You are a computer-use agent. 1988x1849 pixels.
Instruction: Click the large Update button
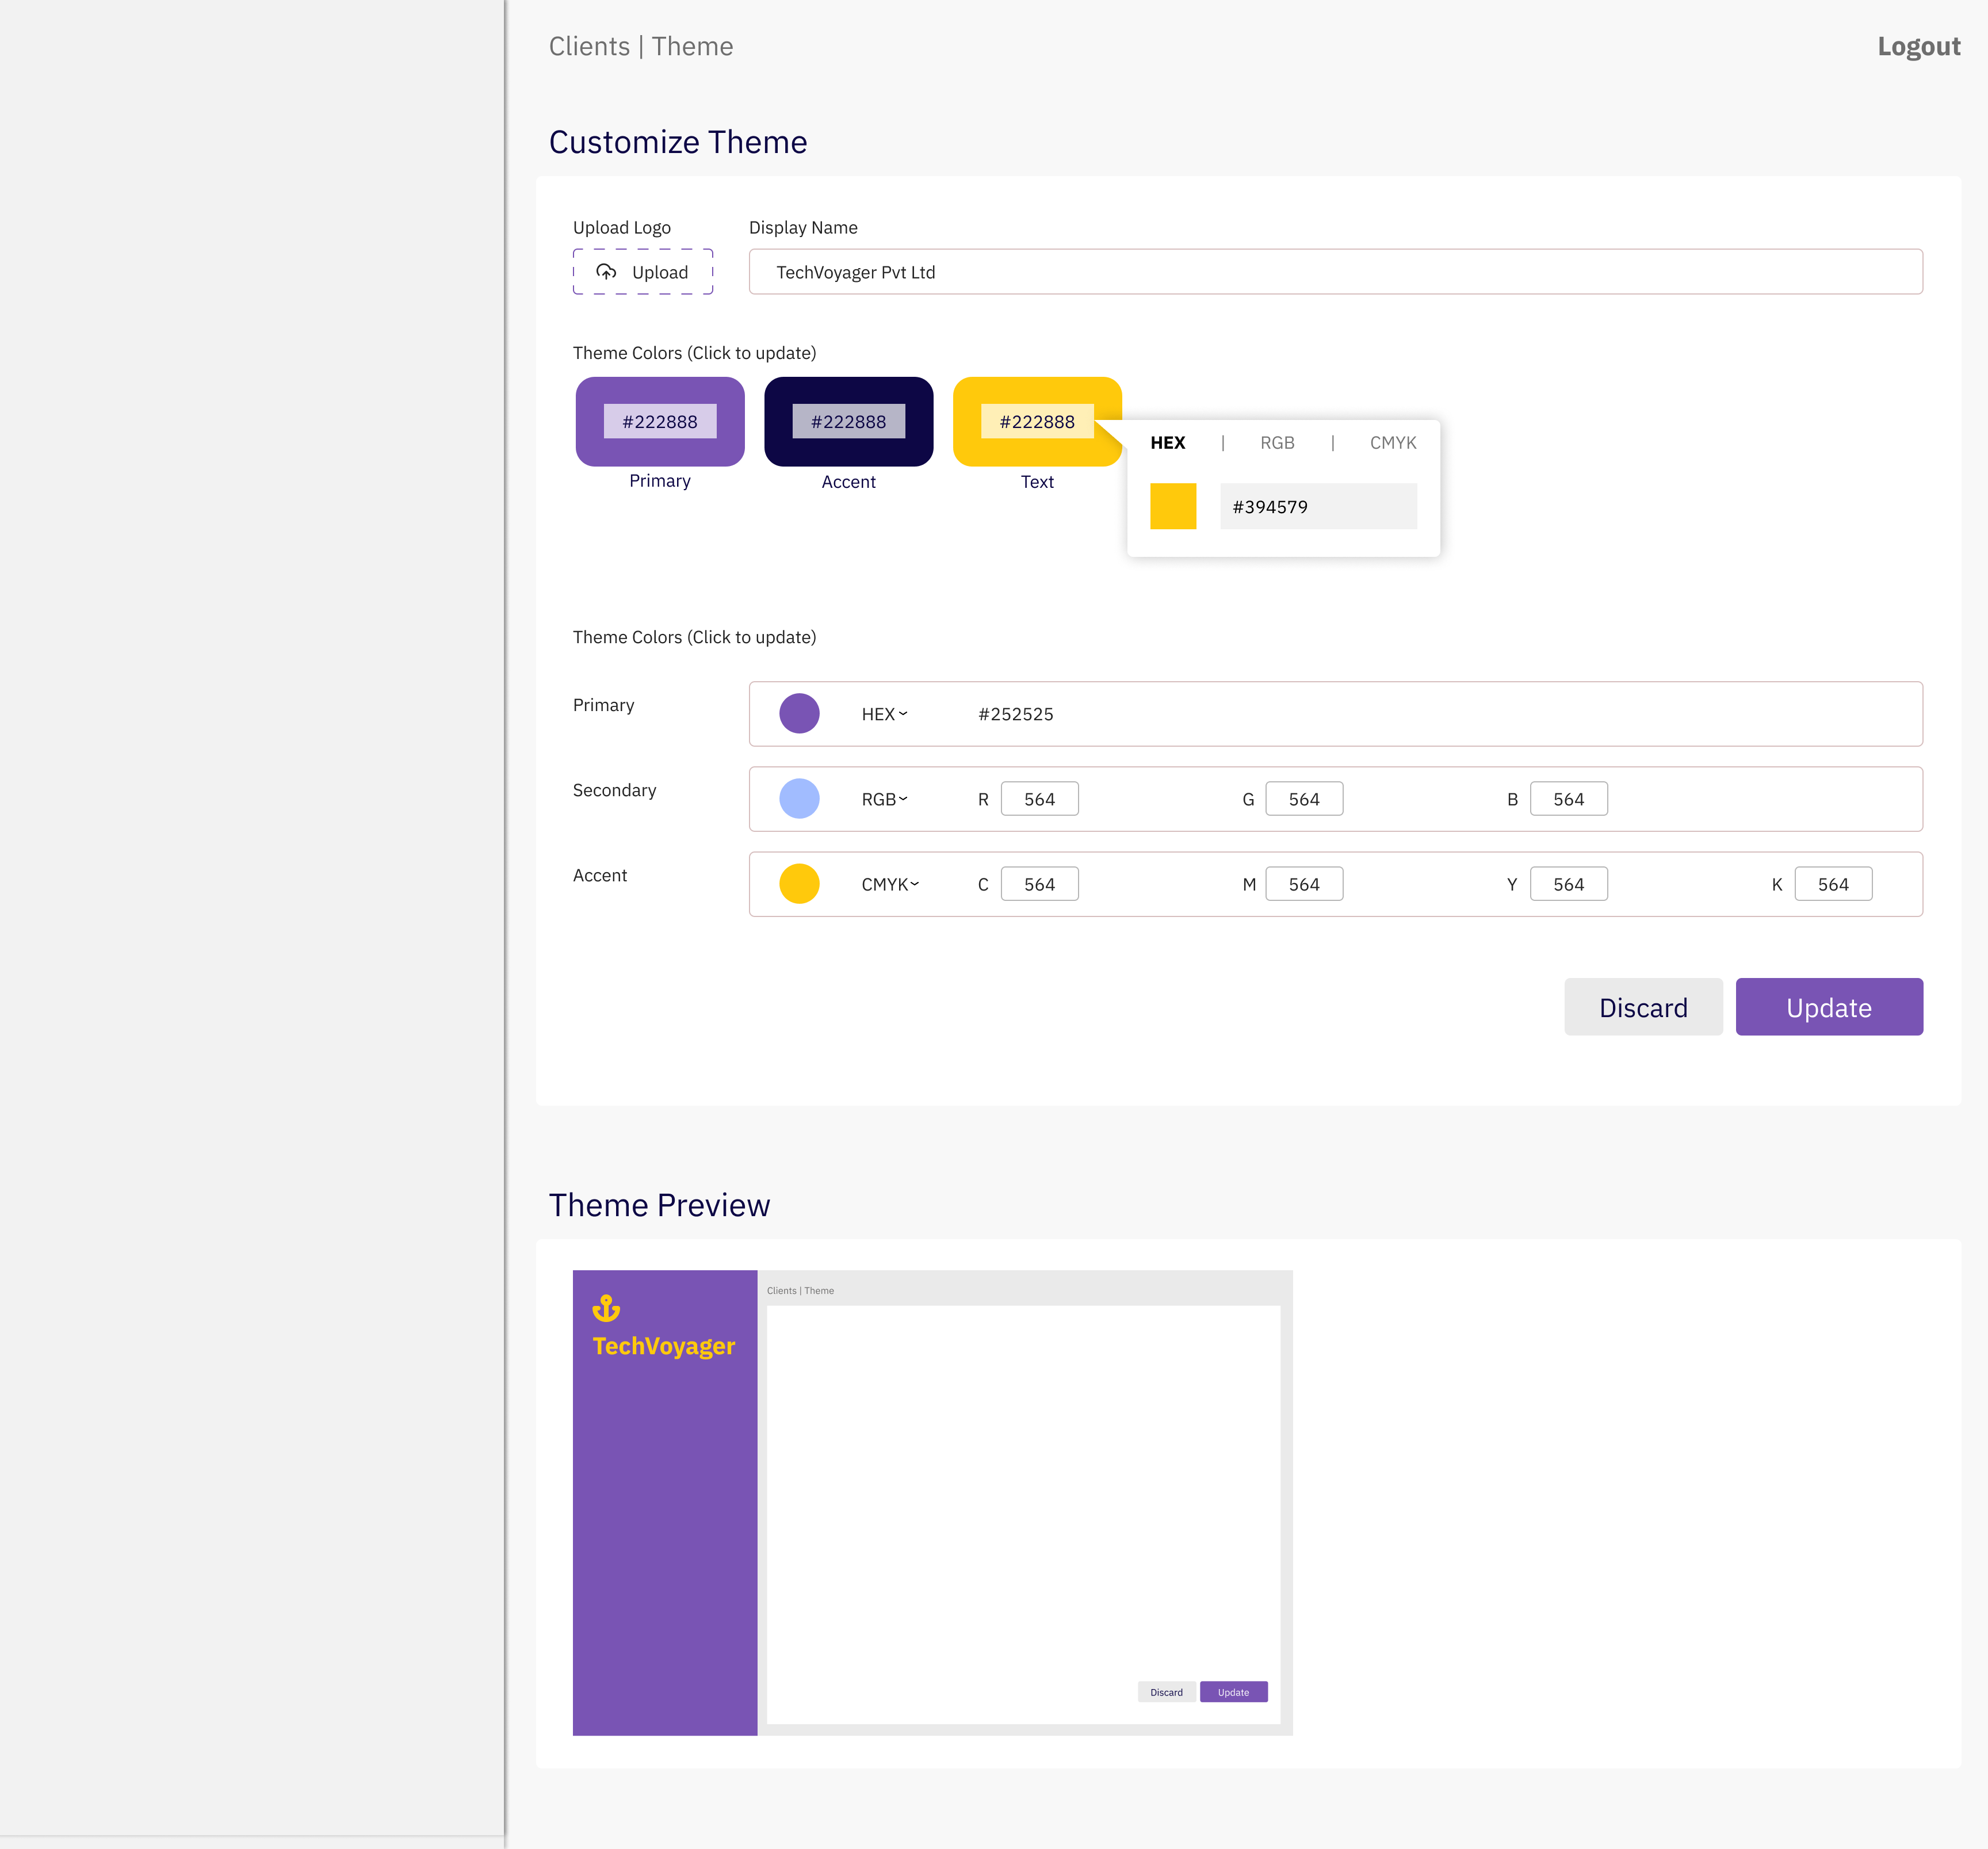(x=1829, y=1007)
